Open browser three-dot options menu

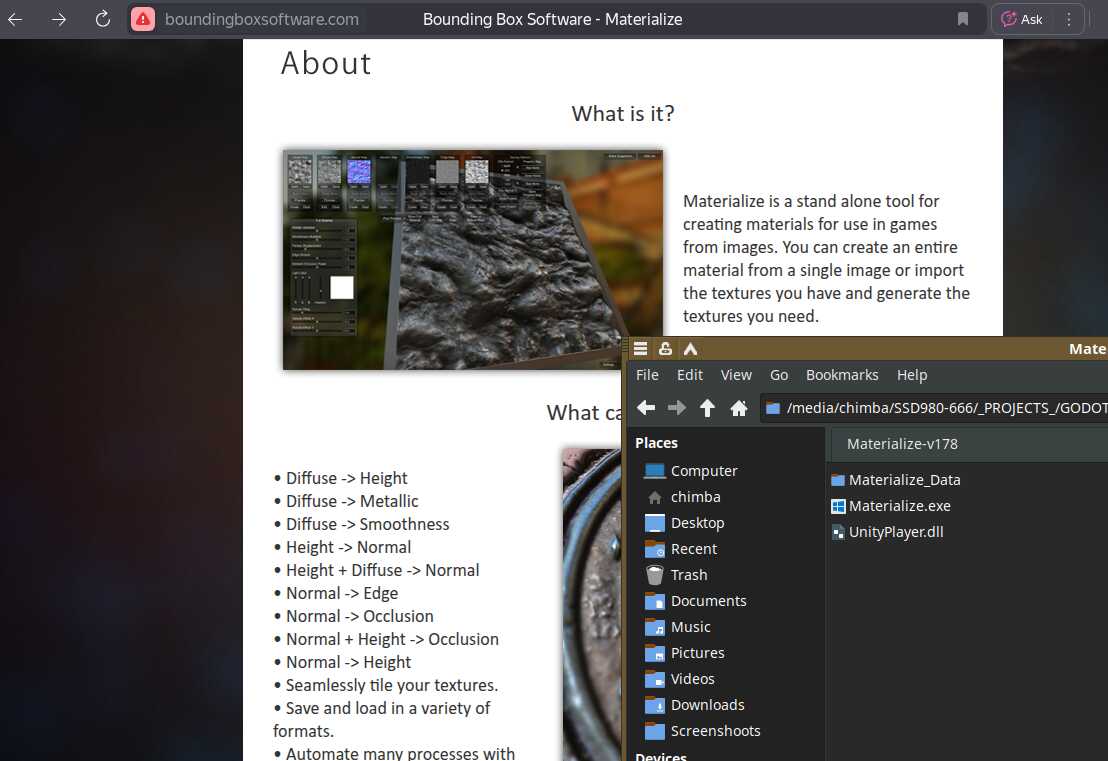tap(1069, 19)
